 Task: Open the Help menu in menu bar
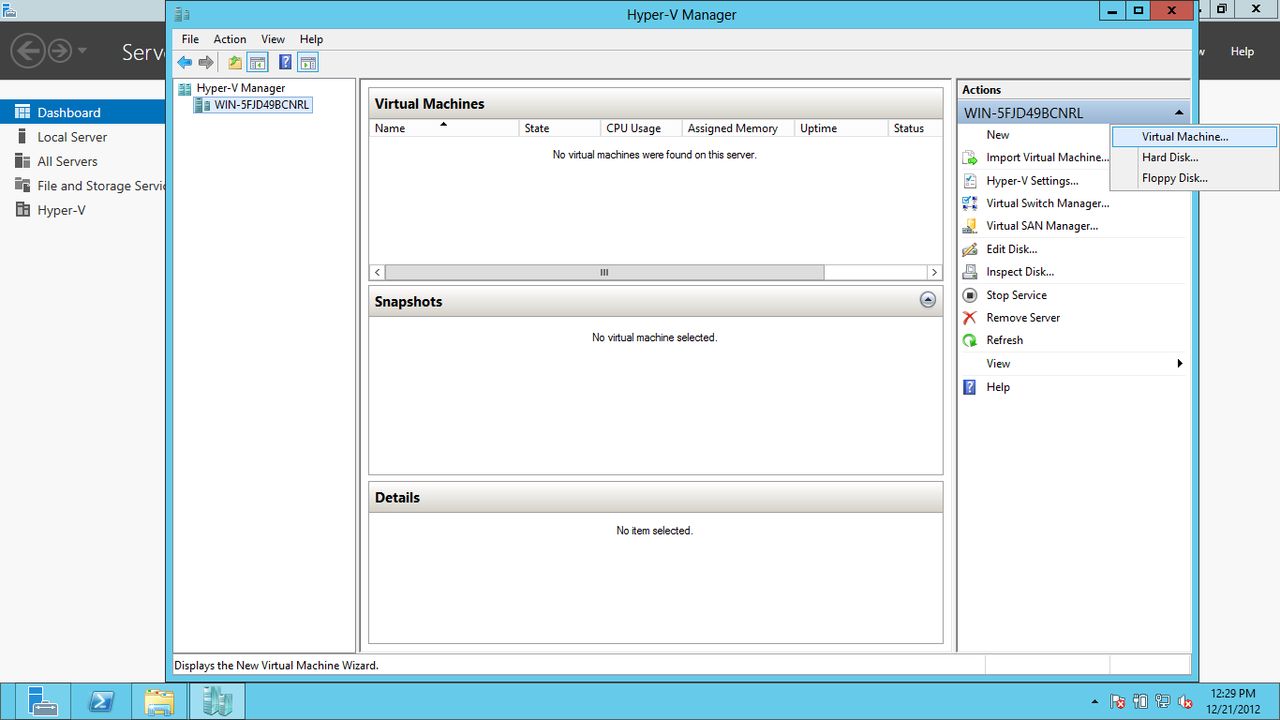click(x=311, y=39)
